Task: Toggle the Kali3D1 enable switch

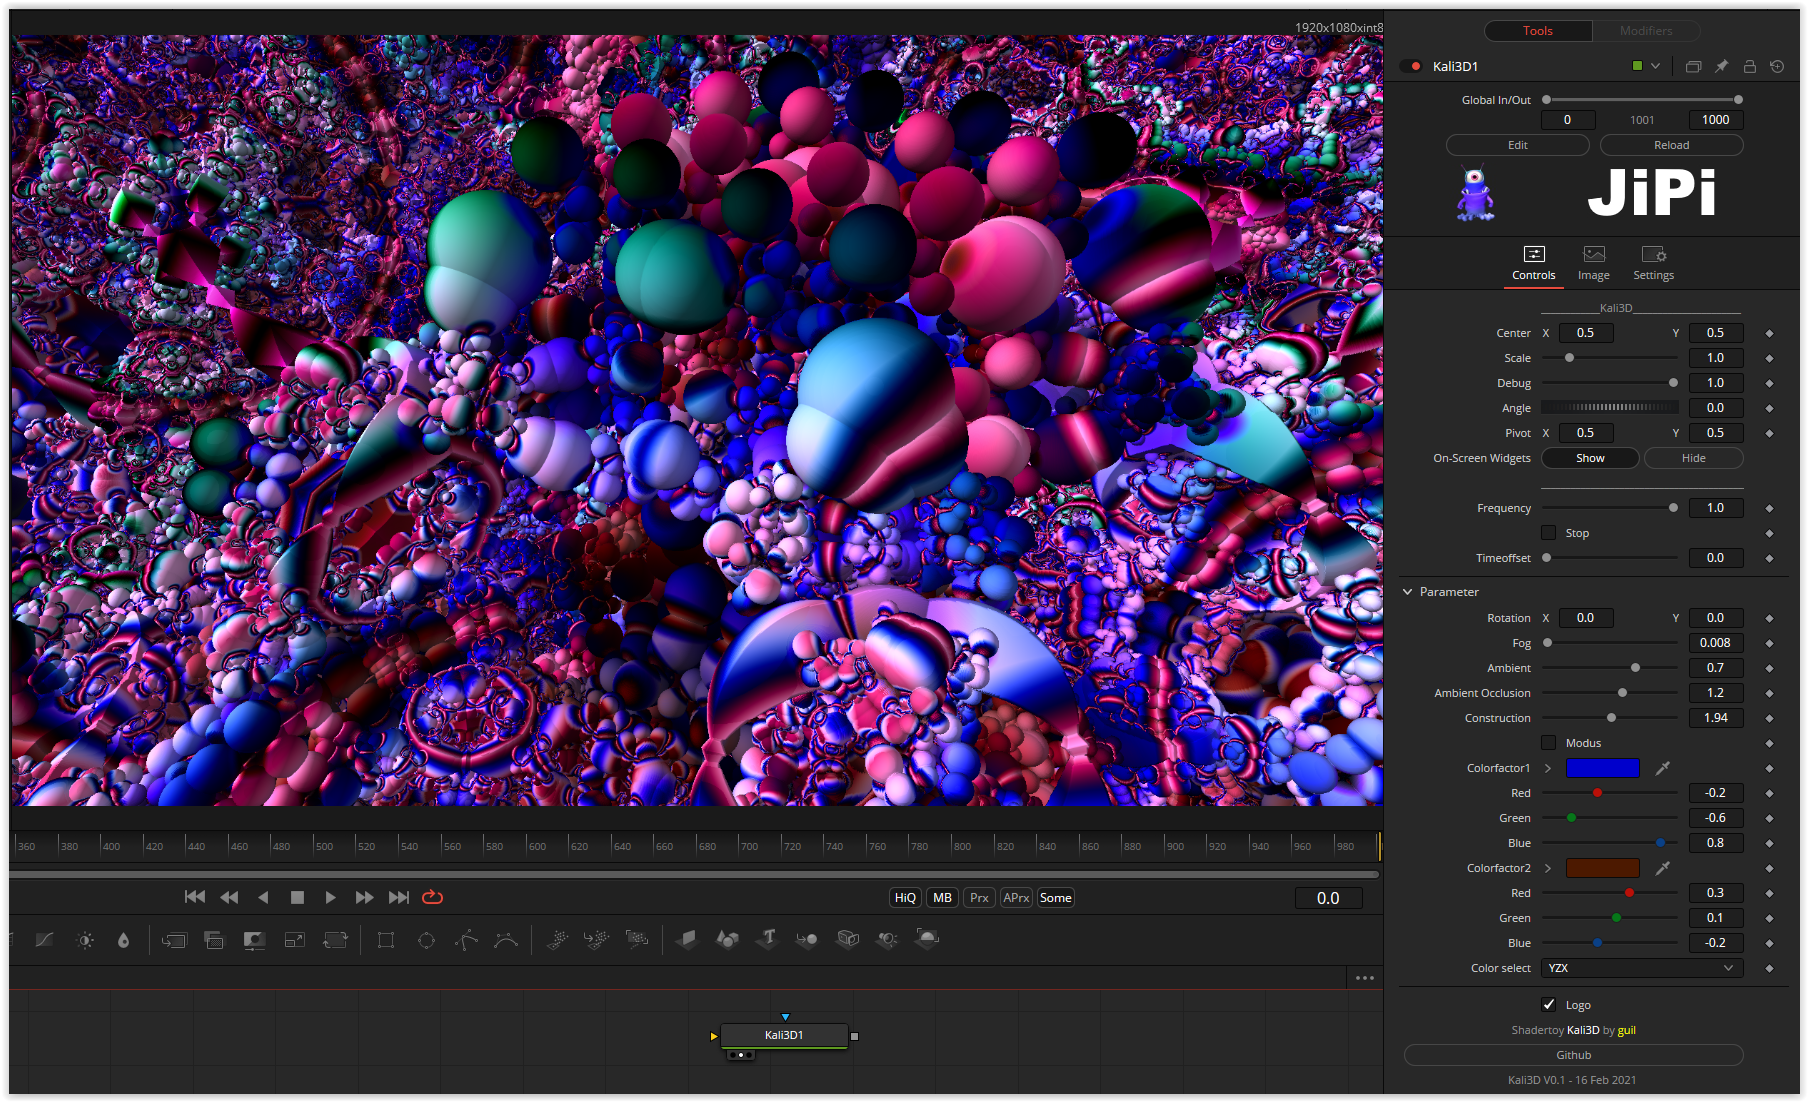Action: pyautogui.click(x=1411, y=66)
